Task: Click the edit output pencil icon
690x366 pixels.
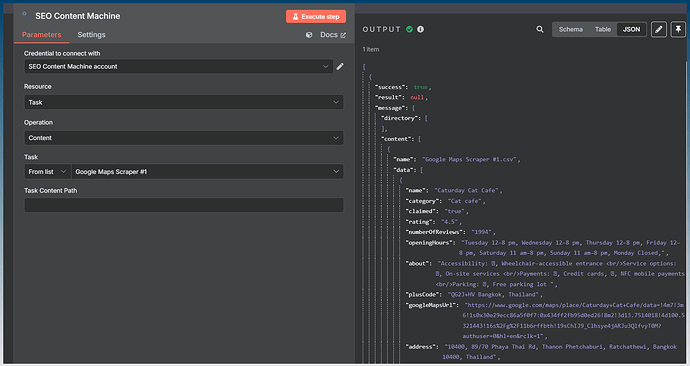Action: click(x=659, y=29)
